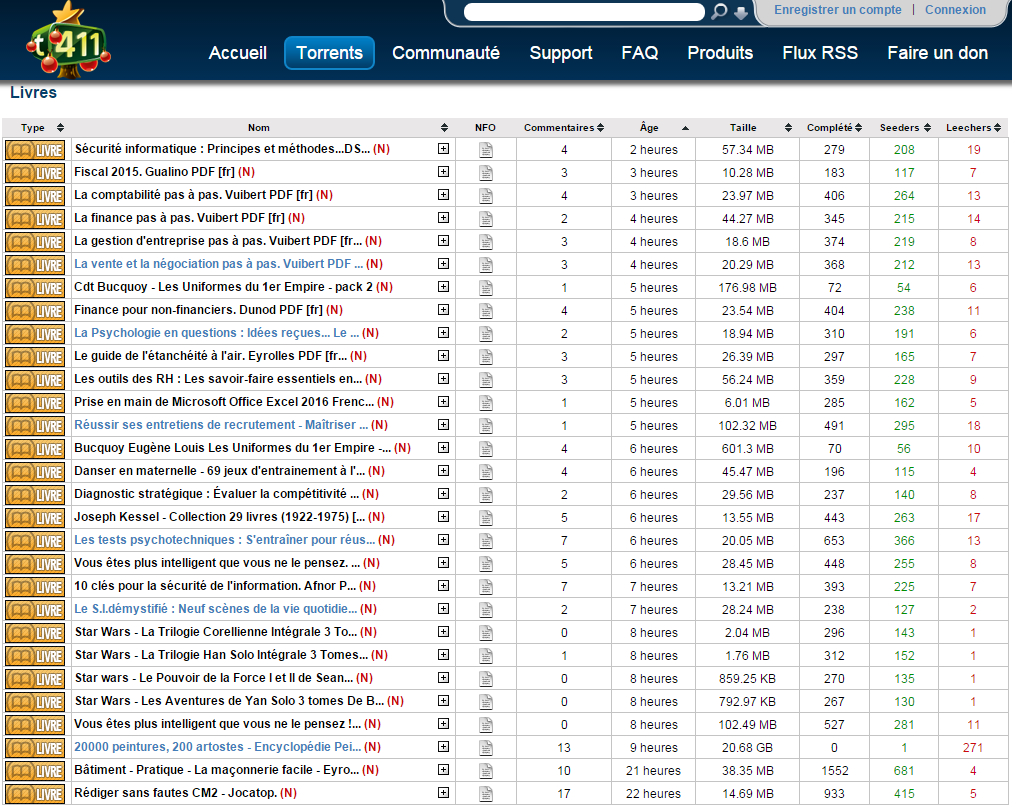Expand plus box for Star Wars Trilogie Corellienne
The height and width of the screenshot is (805, 1012).
click(x=443, y=632)
